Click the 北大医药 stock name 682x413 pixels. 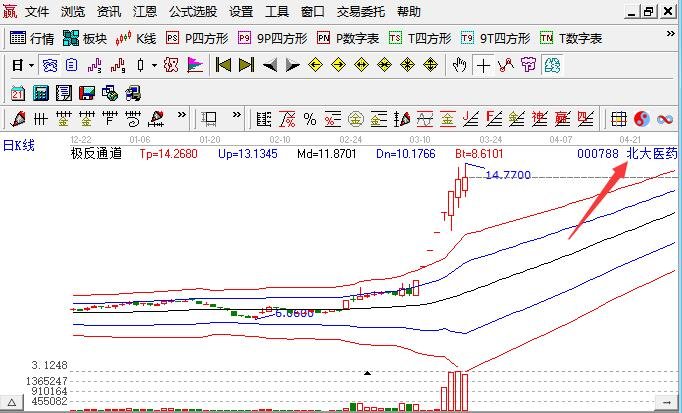[652, 153]
